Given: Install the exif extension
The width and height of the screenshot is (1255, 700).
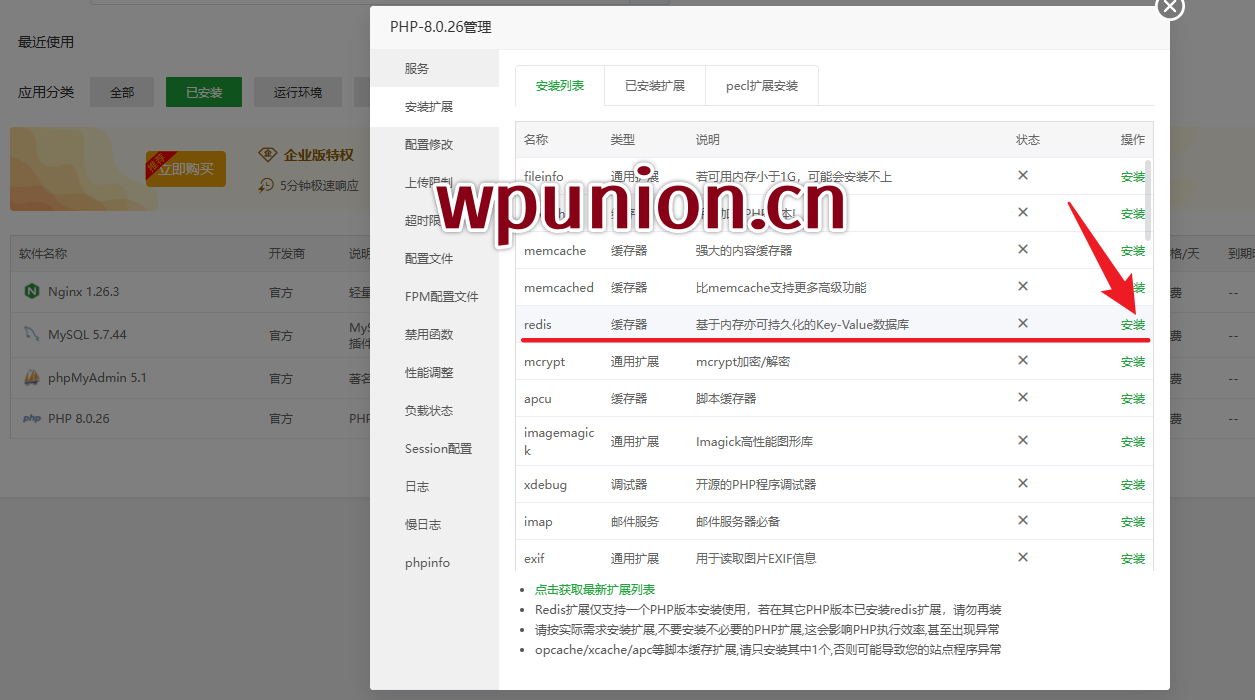Looking at the screenshot, I should pyautogui.click(x=1133, y=559).
